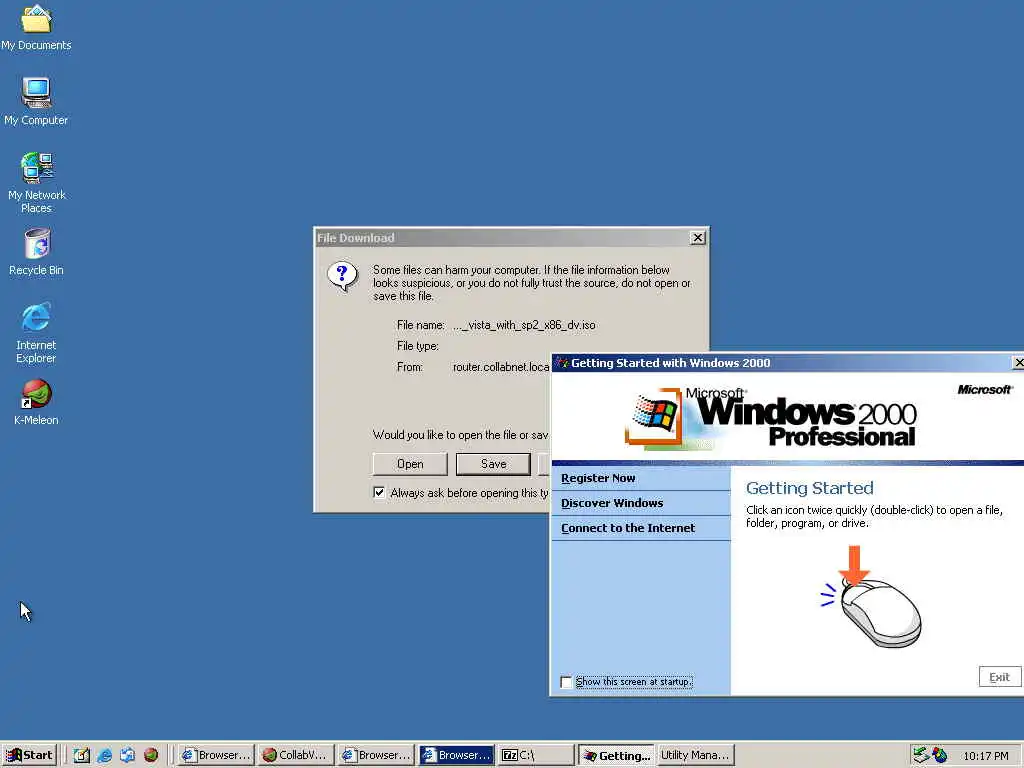This screenshot has height=768, width=1024.
Task: Click the network tray icon with green arrow
Action: pyautogui.click(x=921, y=755)
